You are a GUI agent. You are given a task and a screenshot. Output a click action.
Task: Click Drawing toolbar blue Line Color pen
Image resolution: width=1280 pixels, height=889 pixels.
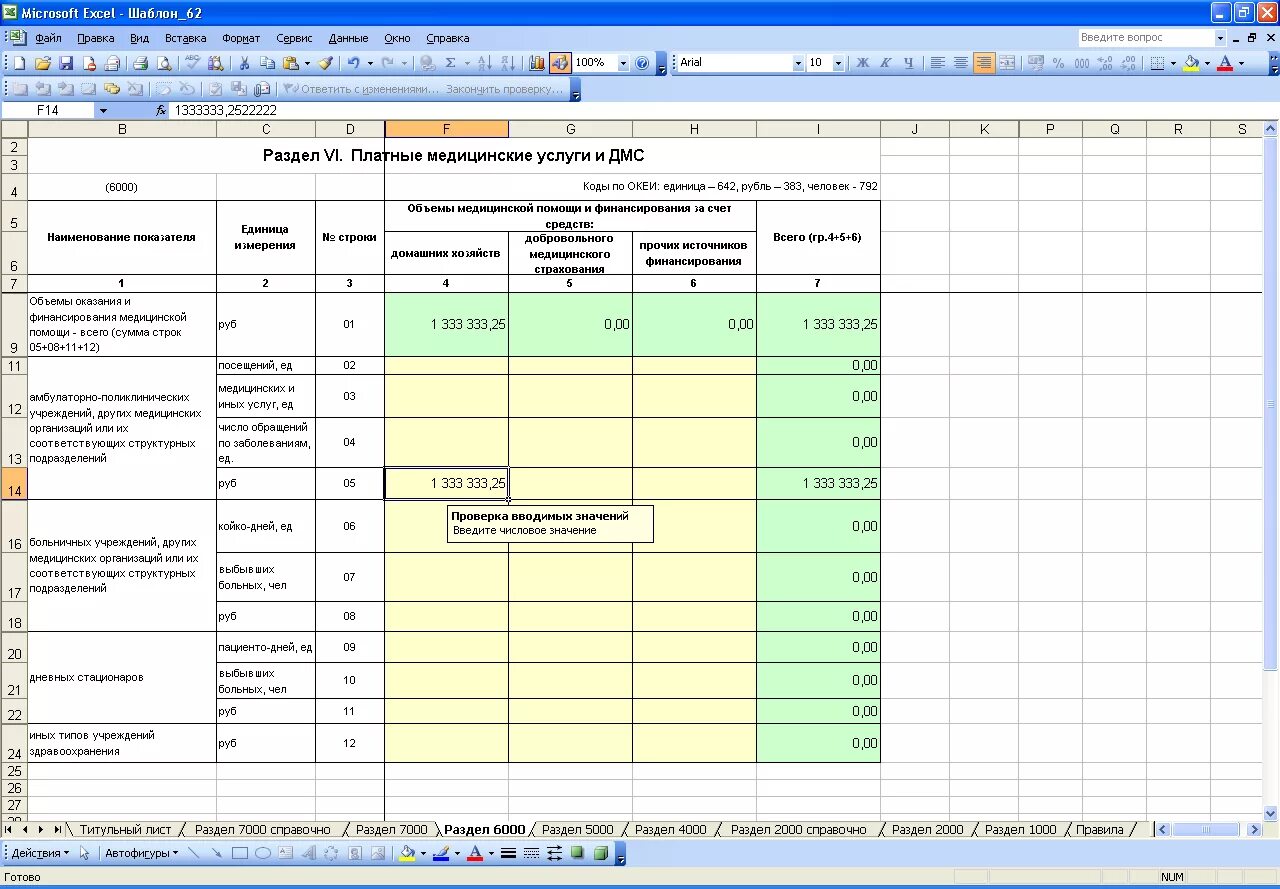click(441, 853)
